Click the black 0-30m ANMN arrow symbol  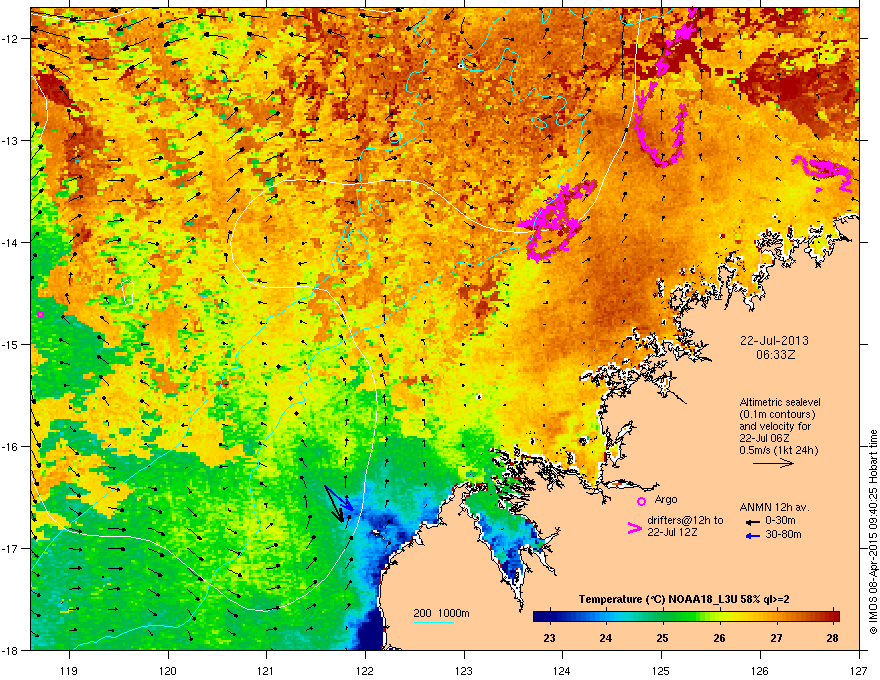point(752,522)
